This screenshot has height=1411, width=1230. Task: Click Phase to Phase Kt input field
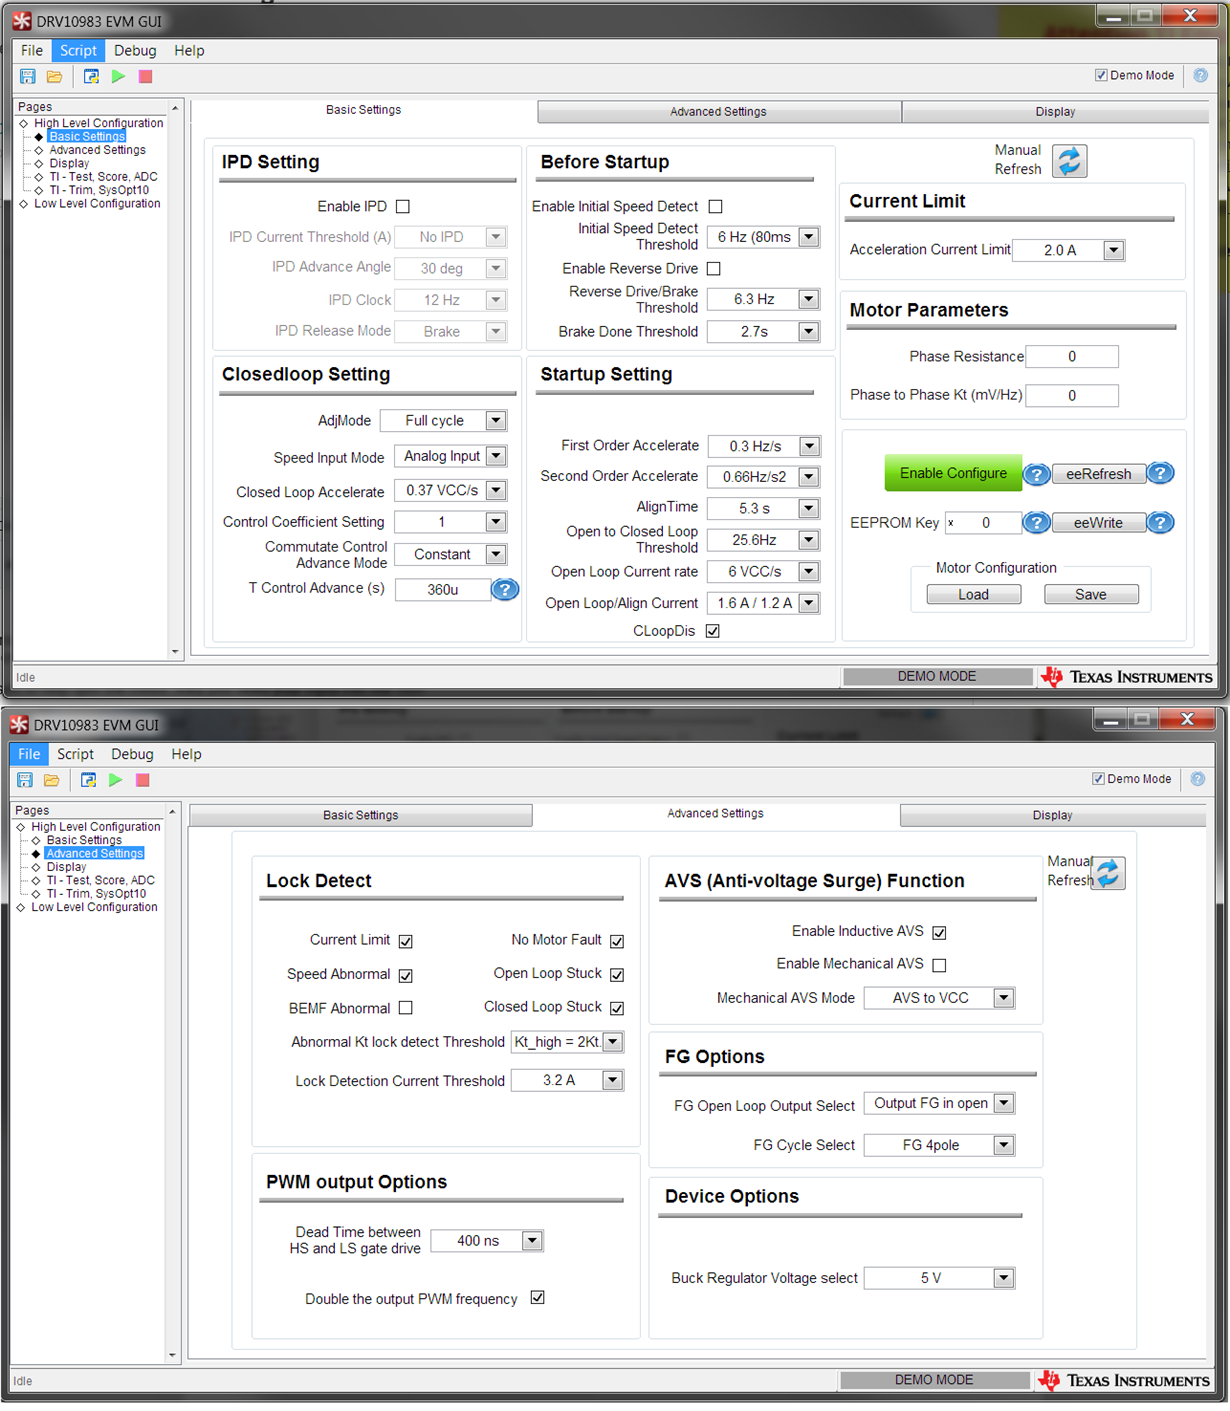[1072, 396]
